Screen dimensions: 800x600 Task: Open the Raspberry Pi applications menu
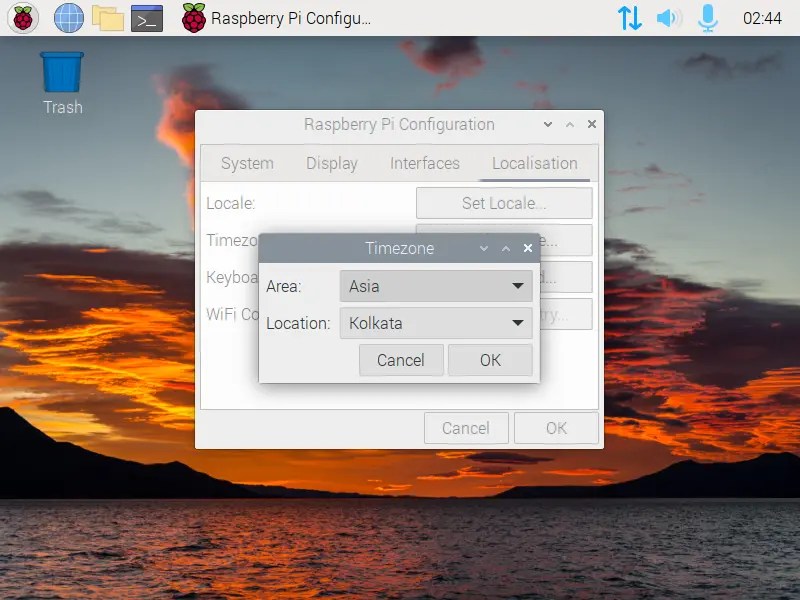[21, 17]
